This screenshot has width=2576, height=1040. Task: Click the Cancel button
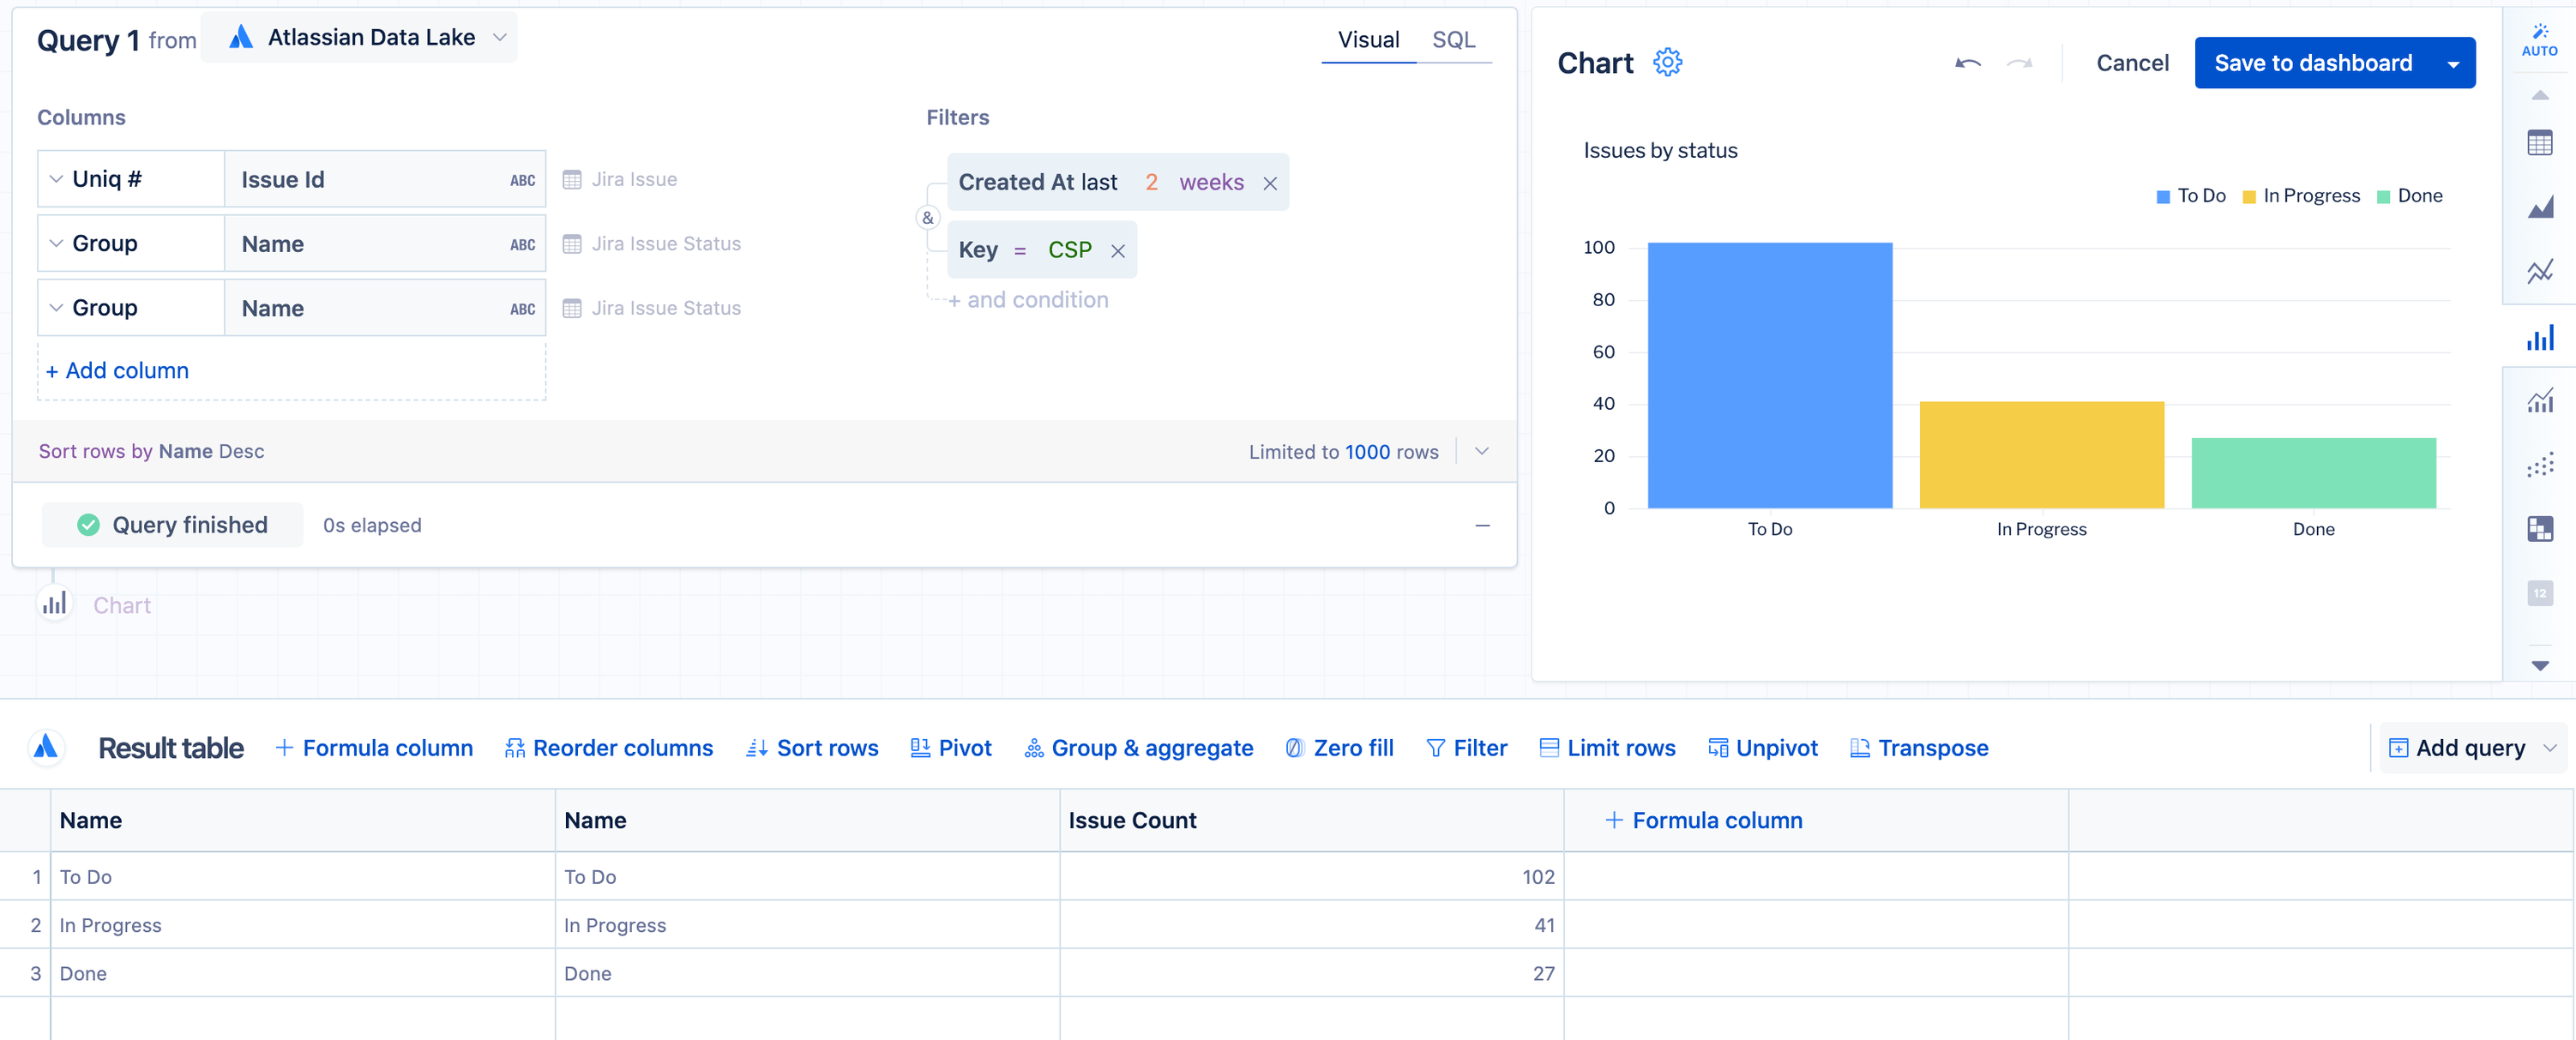click(2131, 63)
